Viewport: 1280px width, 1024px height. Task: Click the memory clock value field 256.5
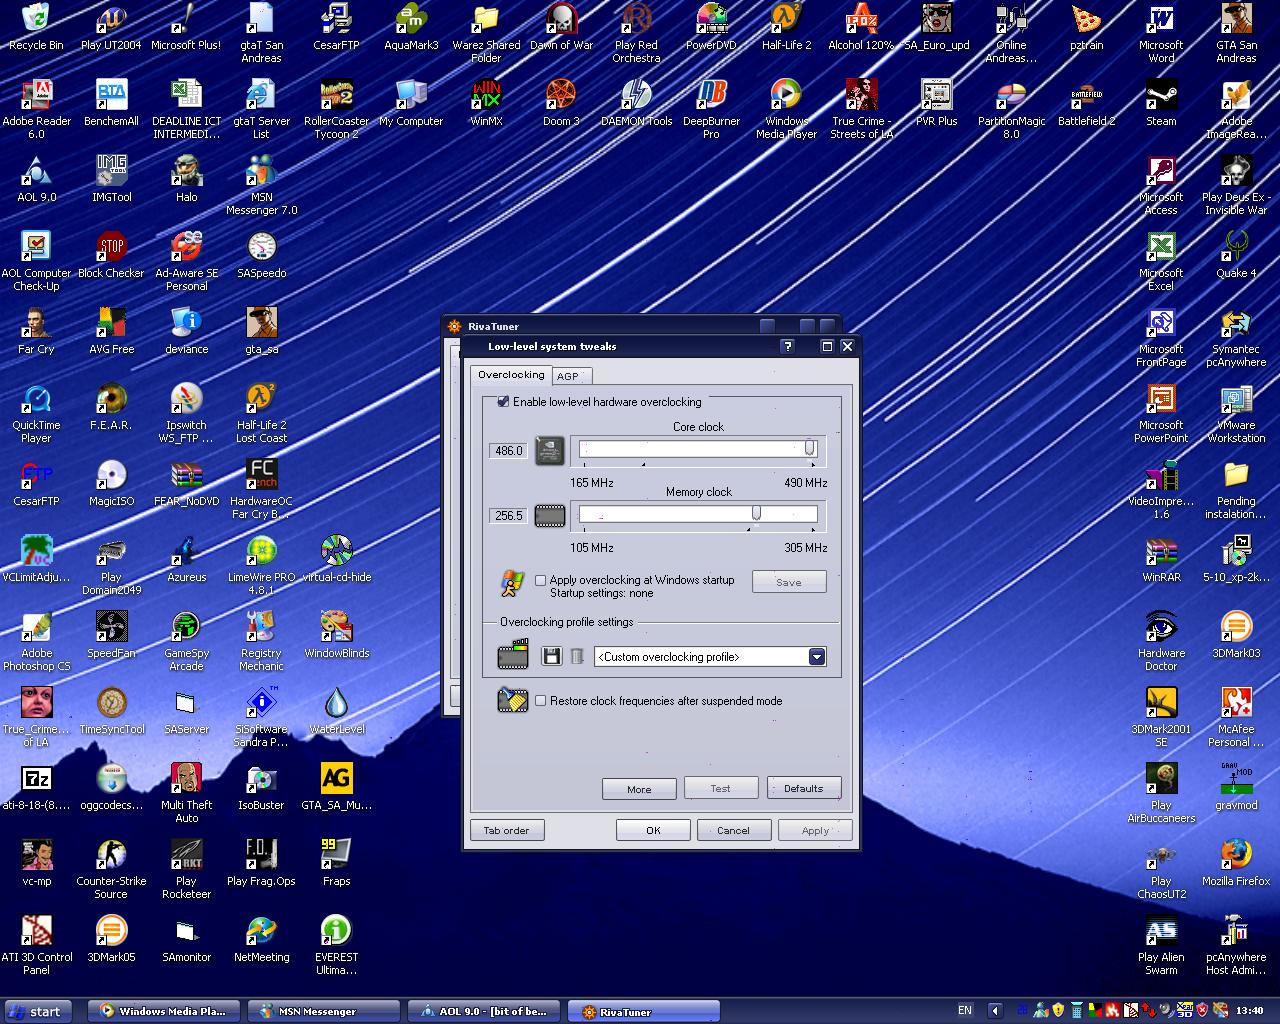509,516
